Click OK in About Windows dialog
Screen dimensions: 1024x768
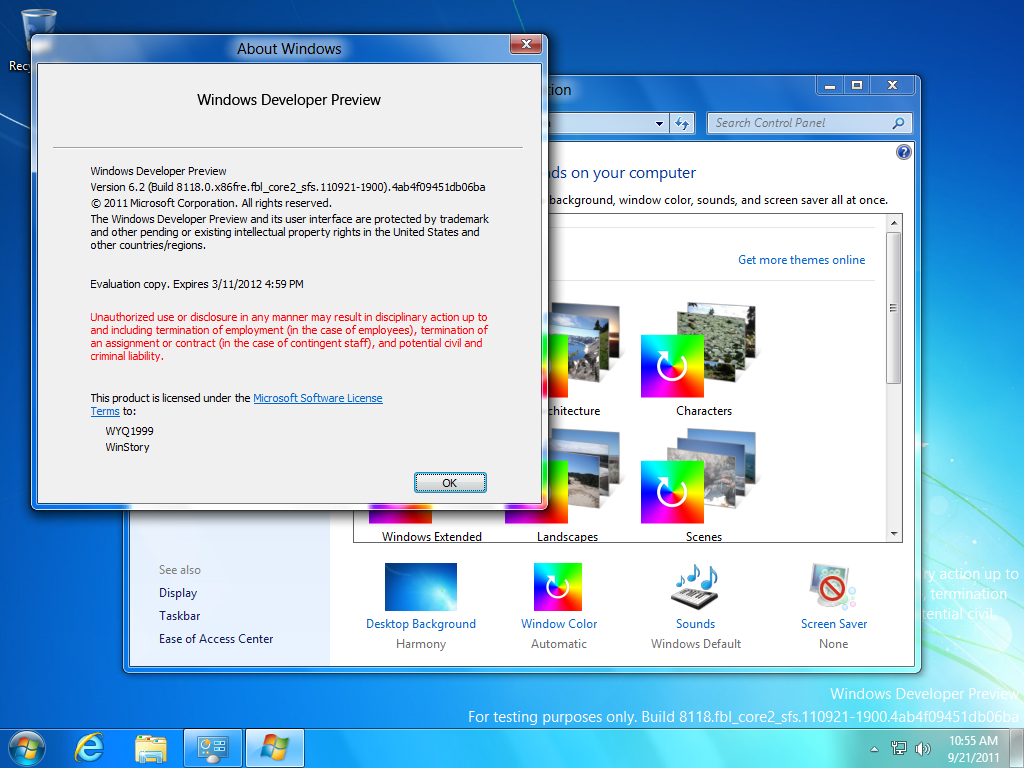(x=450, y=483)
